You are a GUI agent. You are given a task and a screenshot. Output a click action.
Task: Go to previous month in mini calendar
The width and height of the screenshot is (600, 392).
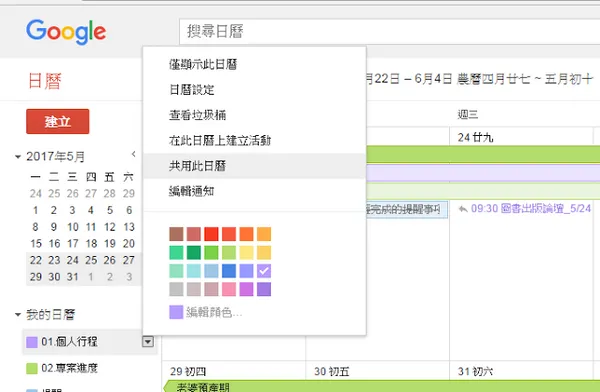tap(134, 154)
